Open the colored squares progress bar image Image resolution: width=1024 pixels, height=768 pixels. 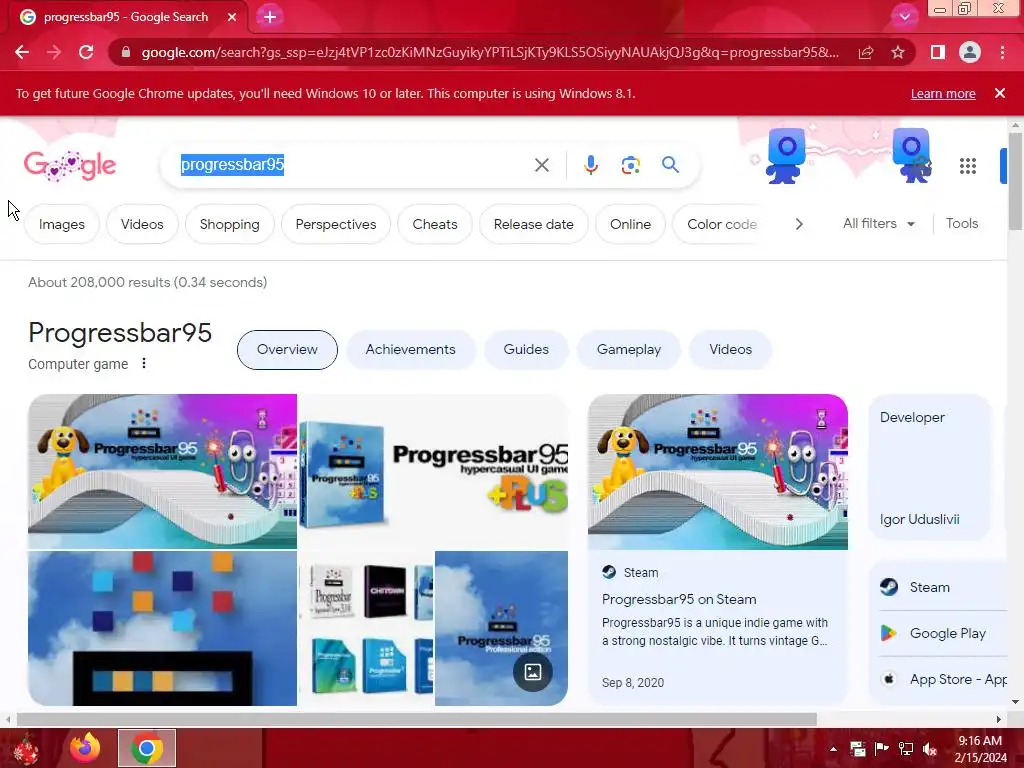click(x=163, y=628)
